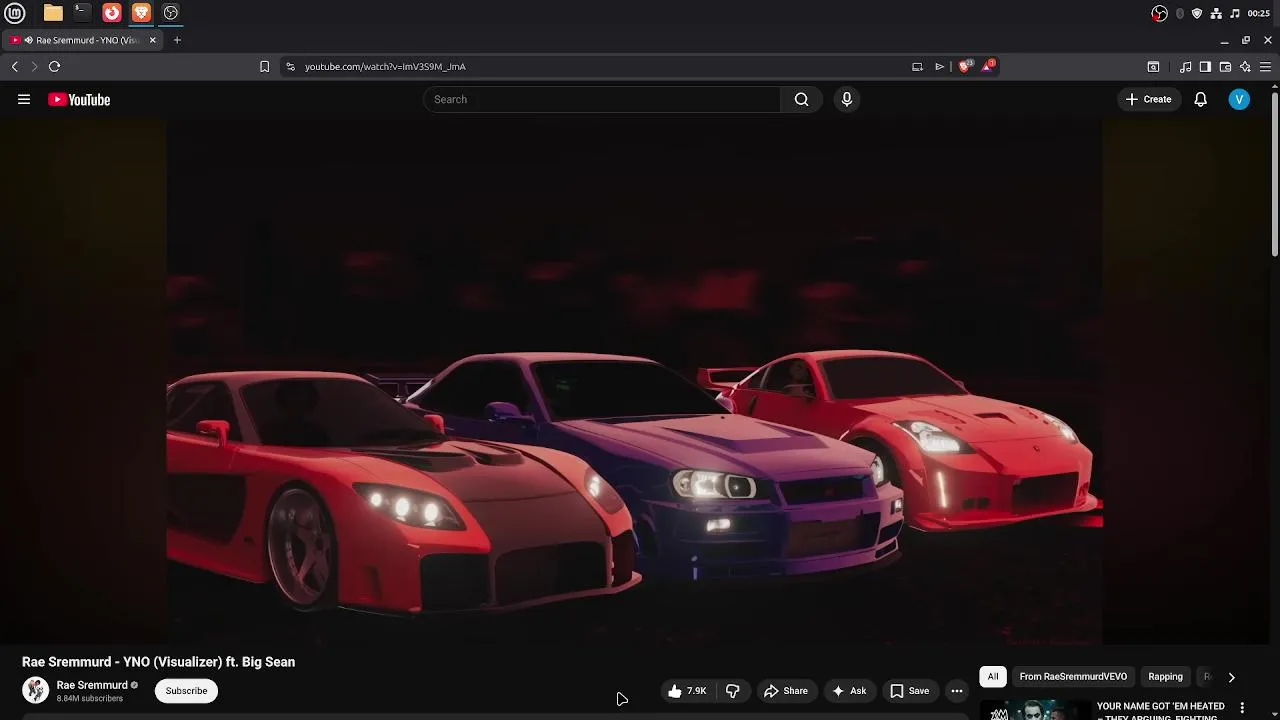Click the youtube.com URL in address bar

(x=385, y=67)
